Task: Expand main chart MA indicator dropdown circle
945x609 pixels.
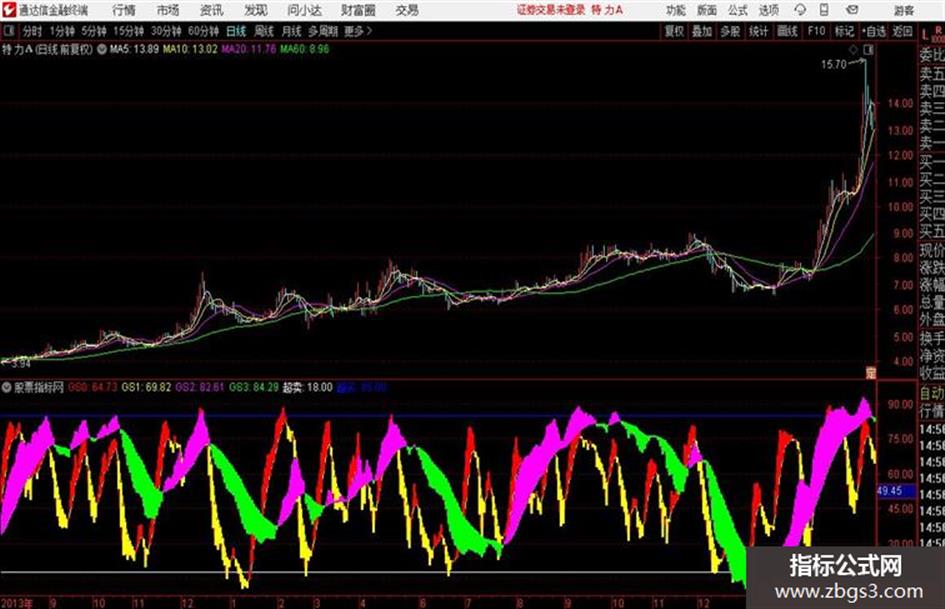Action: (101, 49)
